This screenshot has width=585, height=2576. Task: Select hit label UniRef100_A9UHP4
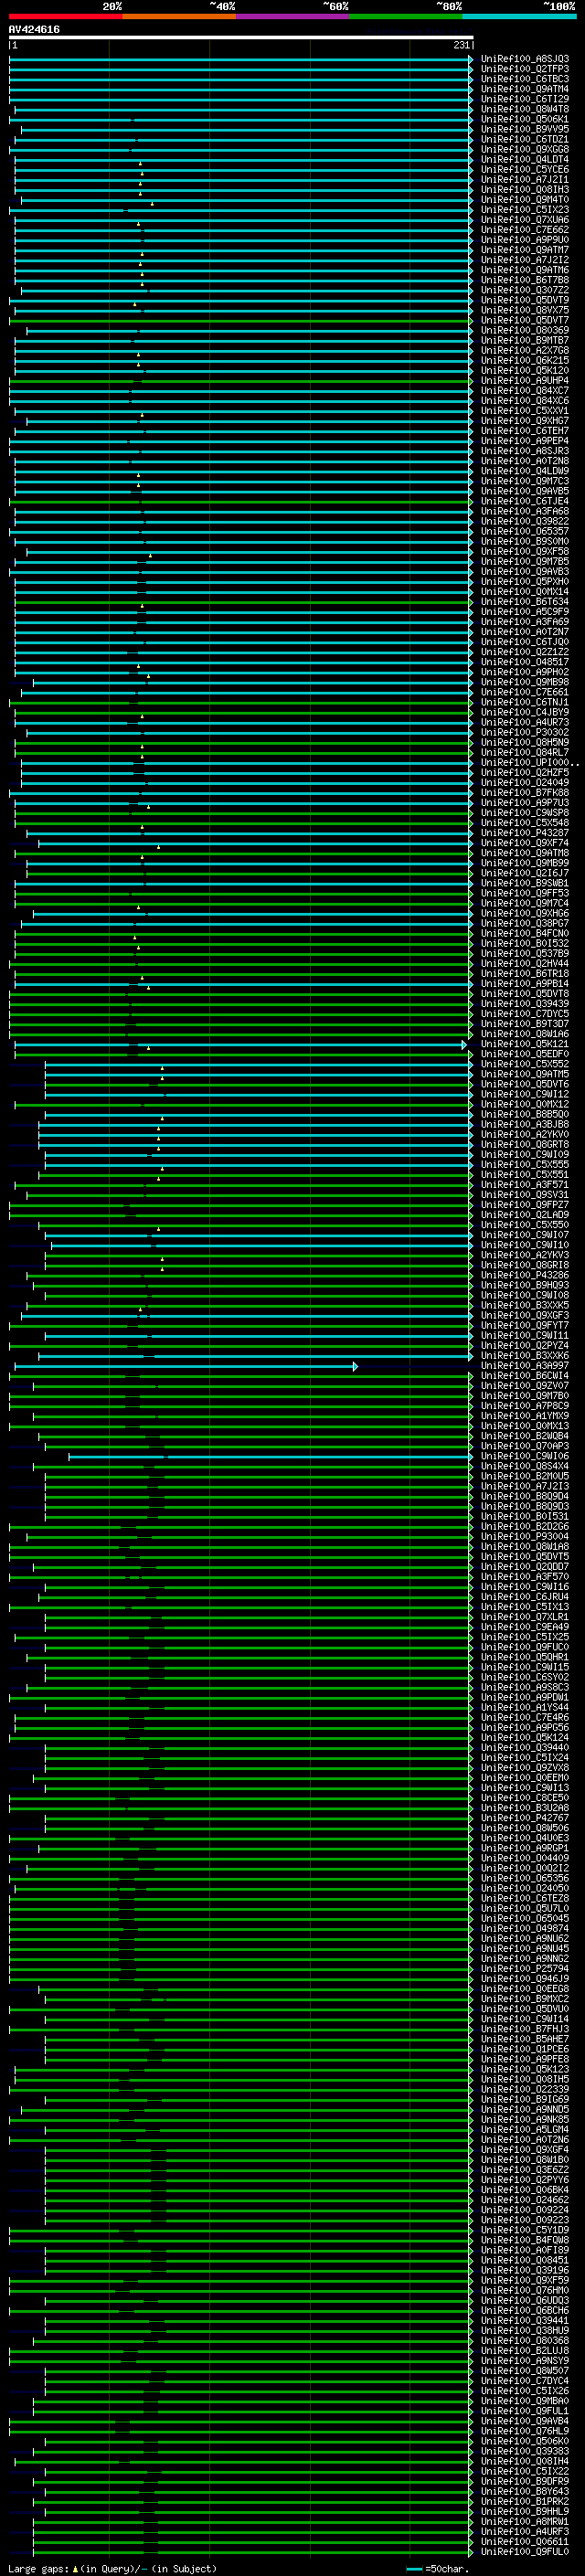(525, 380)
